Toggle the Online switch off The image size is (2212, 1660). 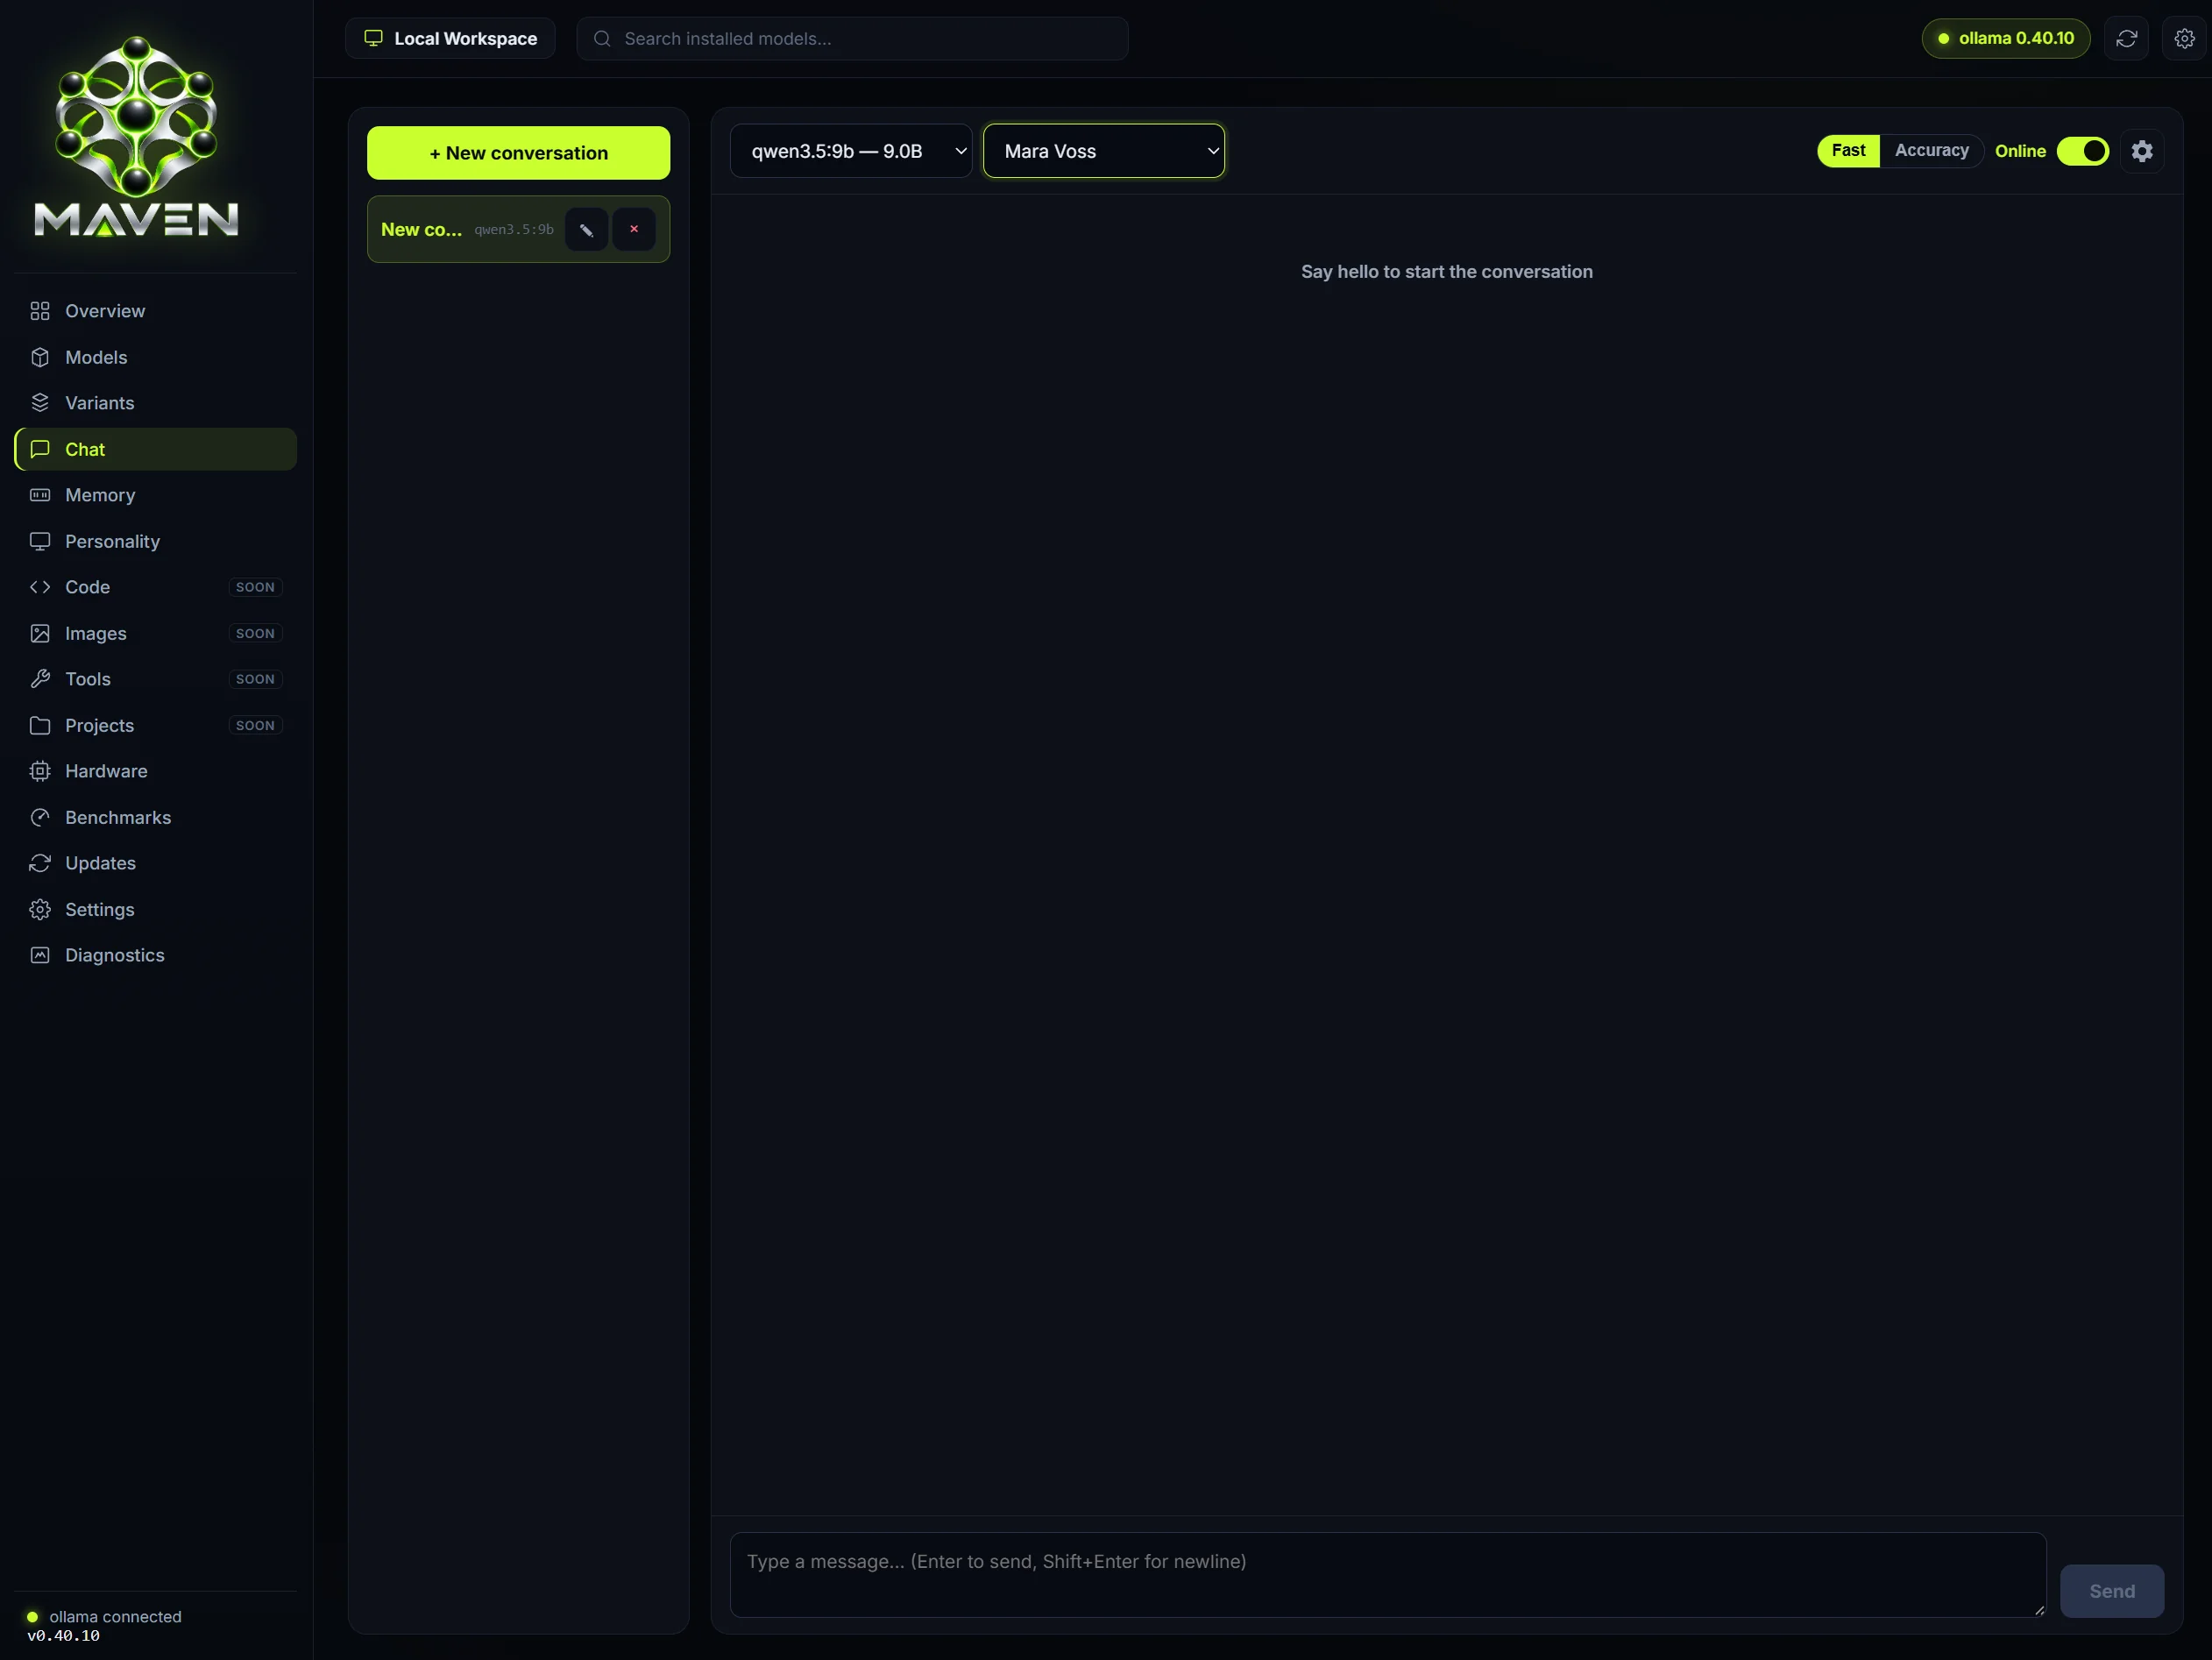point(2082,151)
